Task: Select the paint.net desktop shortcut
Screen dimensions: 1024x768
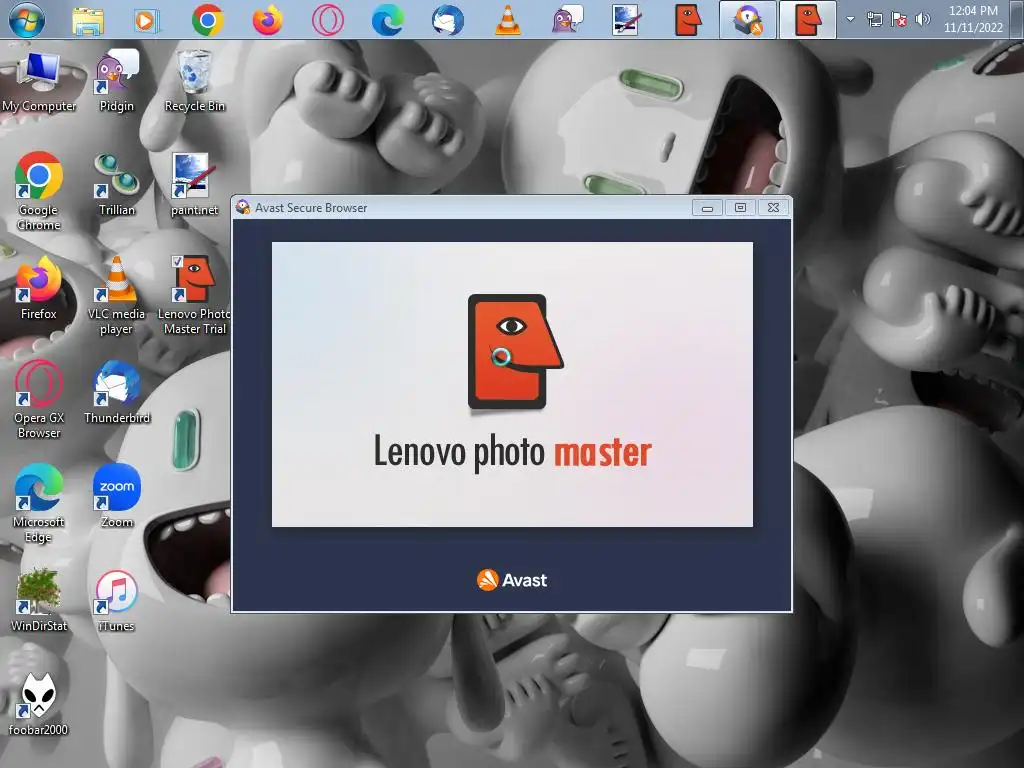Action: click(194, 184)
